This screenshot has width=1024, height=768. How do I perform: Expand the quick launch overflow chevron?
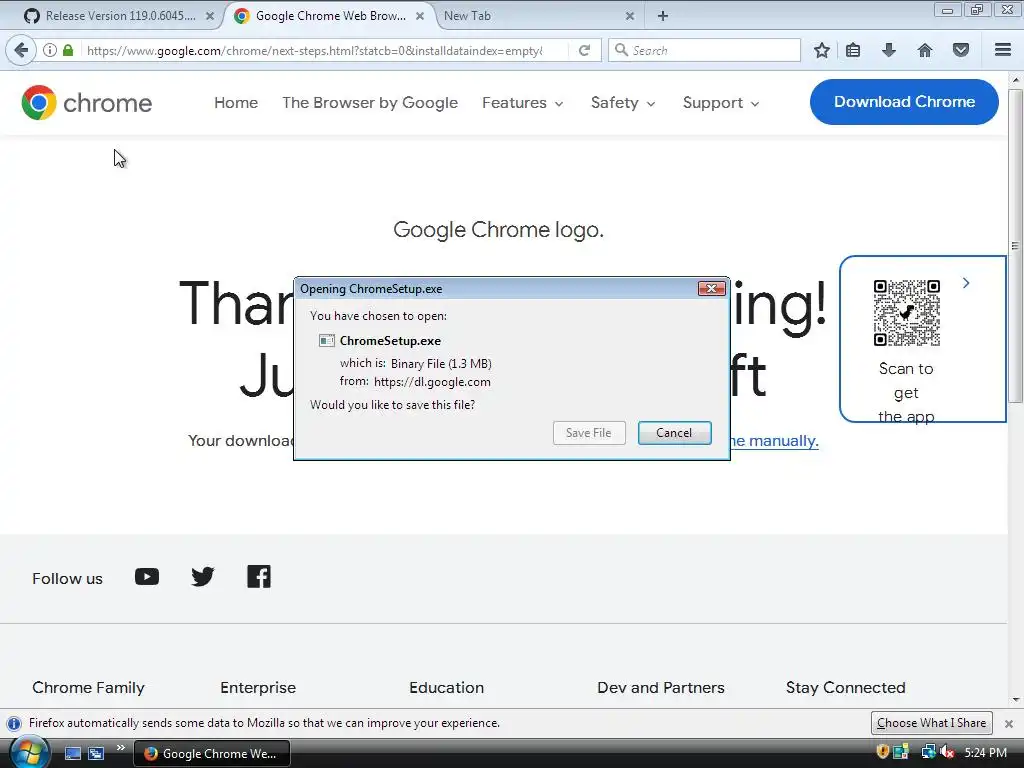click(x=121, y=748)
